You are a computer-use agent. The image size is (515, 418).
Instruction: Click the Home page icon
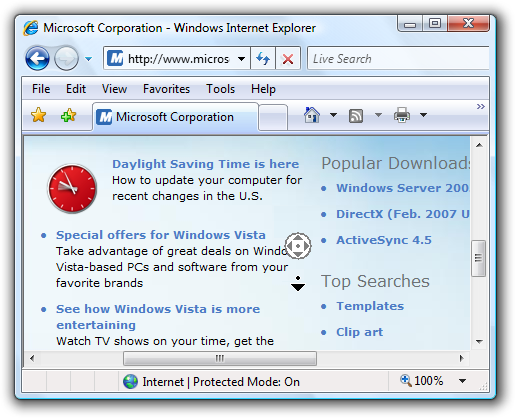click(312, 115)
